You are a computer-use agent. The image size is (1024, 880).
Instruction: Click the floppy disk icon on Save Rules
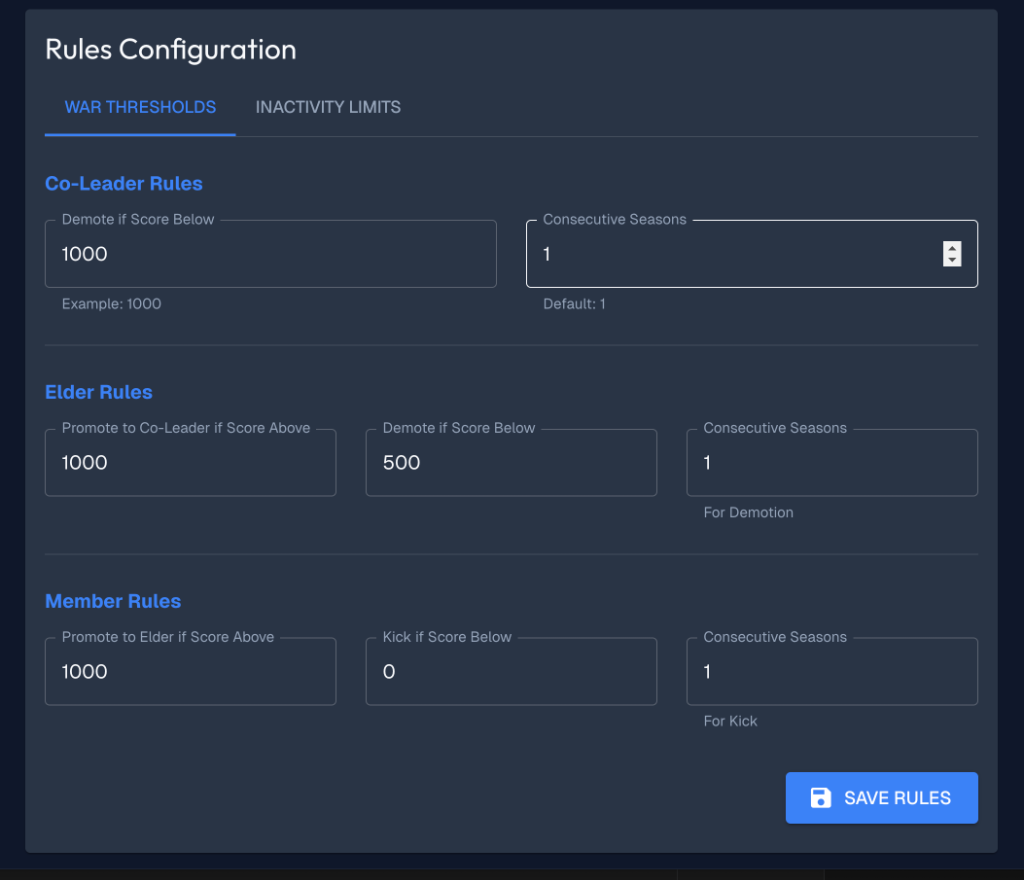coord(820,798)
